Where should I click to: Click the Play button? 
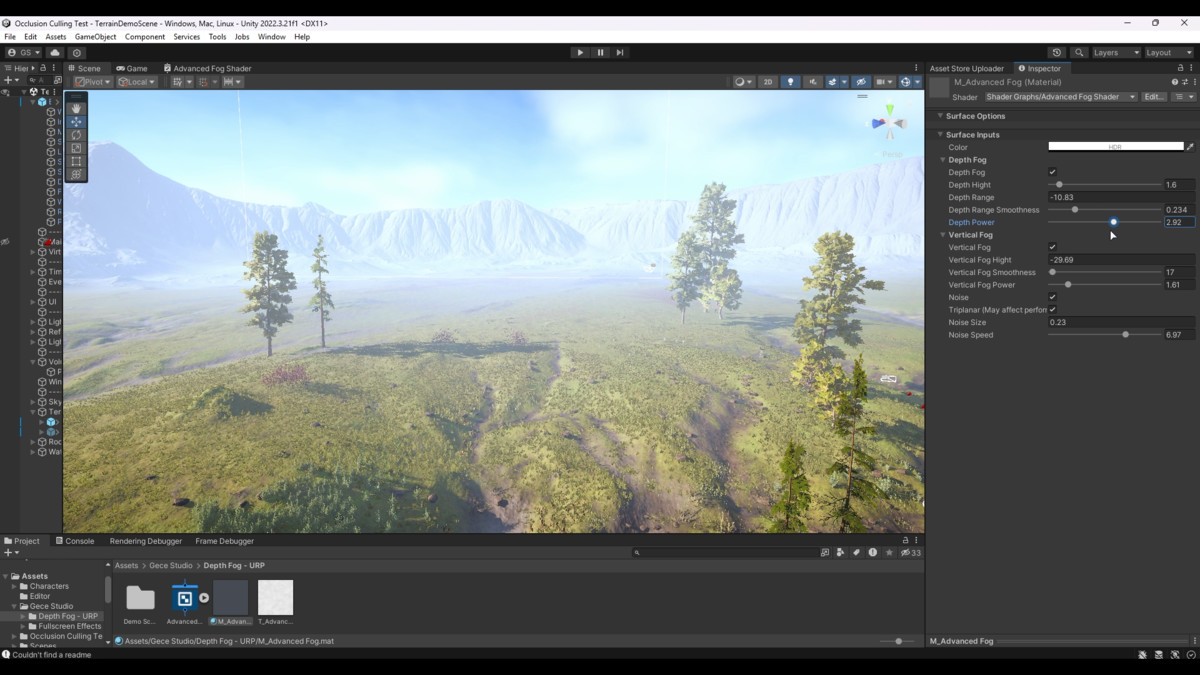pyautogui.click(x=580, y=52)
